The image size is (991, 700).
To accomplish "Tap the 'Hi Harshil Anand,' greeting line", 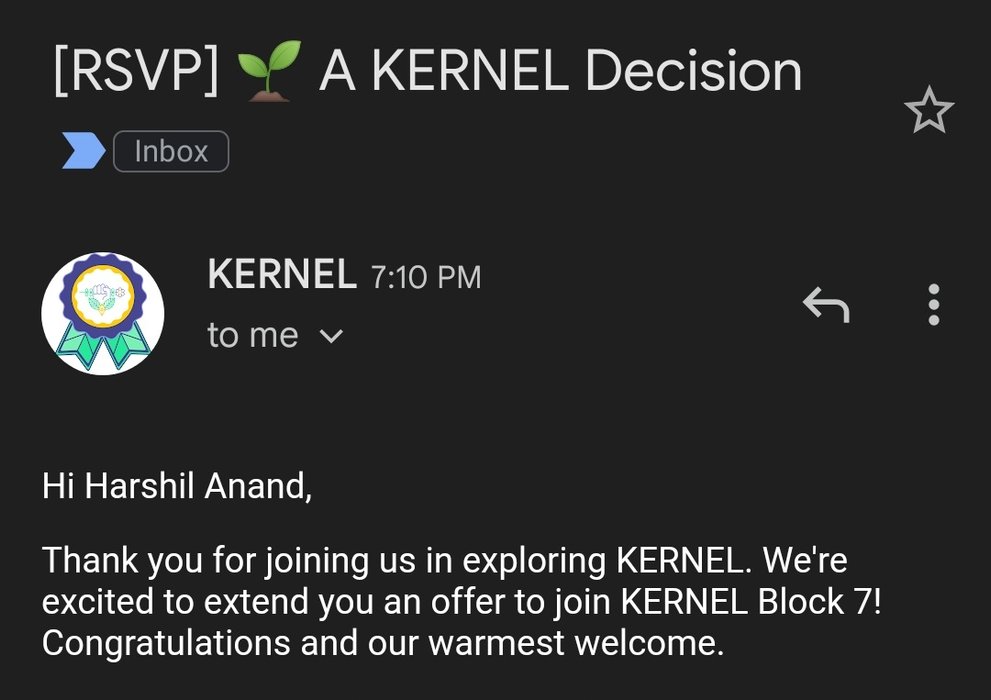I will [177, 486].
